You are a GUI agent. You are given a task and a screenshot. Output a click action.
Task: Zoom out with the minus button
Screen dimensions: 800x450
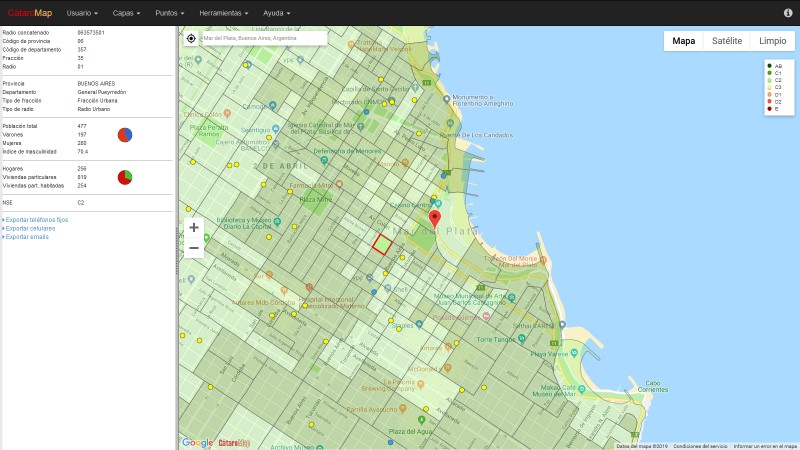(194, 248)
